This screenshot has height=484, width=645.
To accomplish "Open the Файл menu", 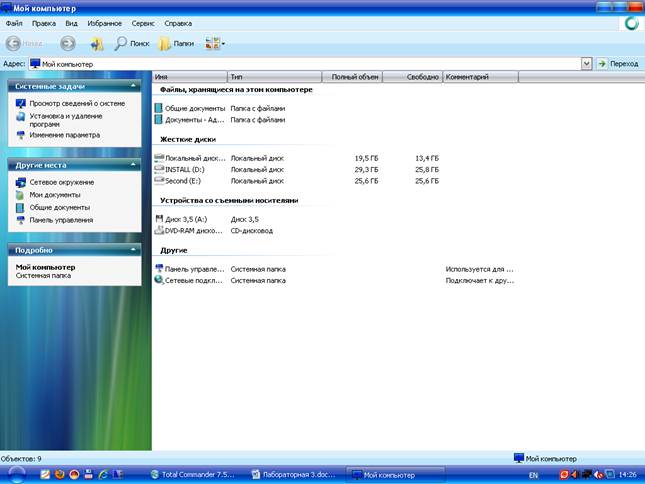I will point(14,23).
